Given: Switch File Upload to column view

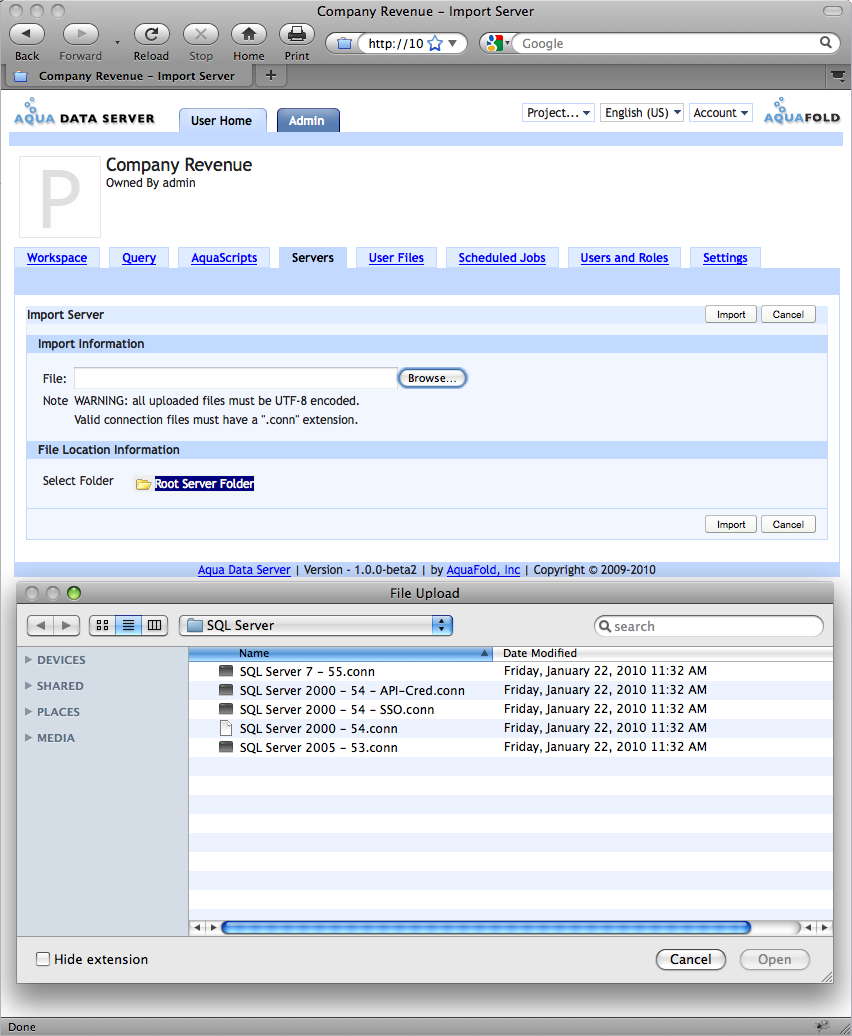Looking at the screenshot, I should tap(154, 625).
